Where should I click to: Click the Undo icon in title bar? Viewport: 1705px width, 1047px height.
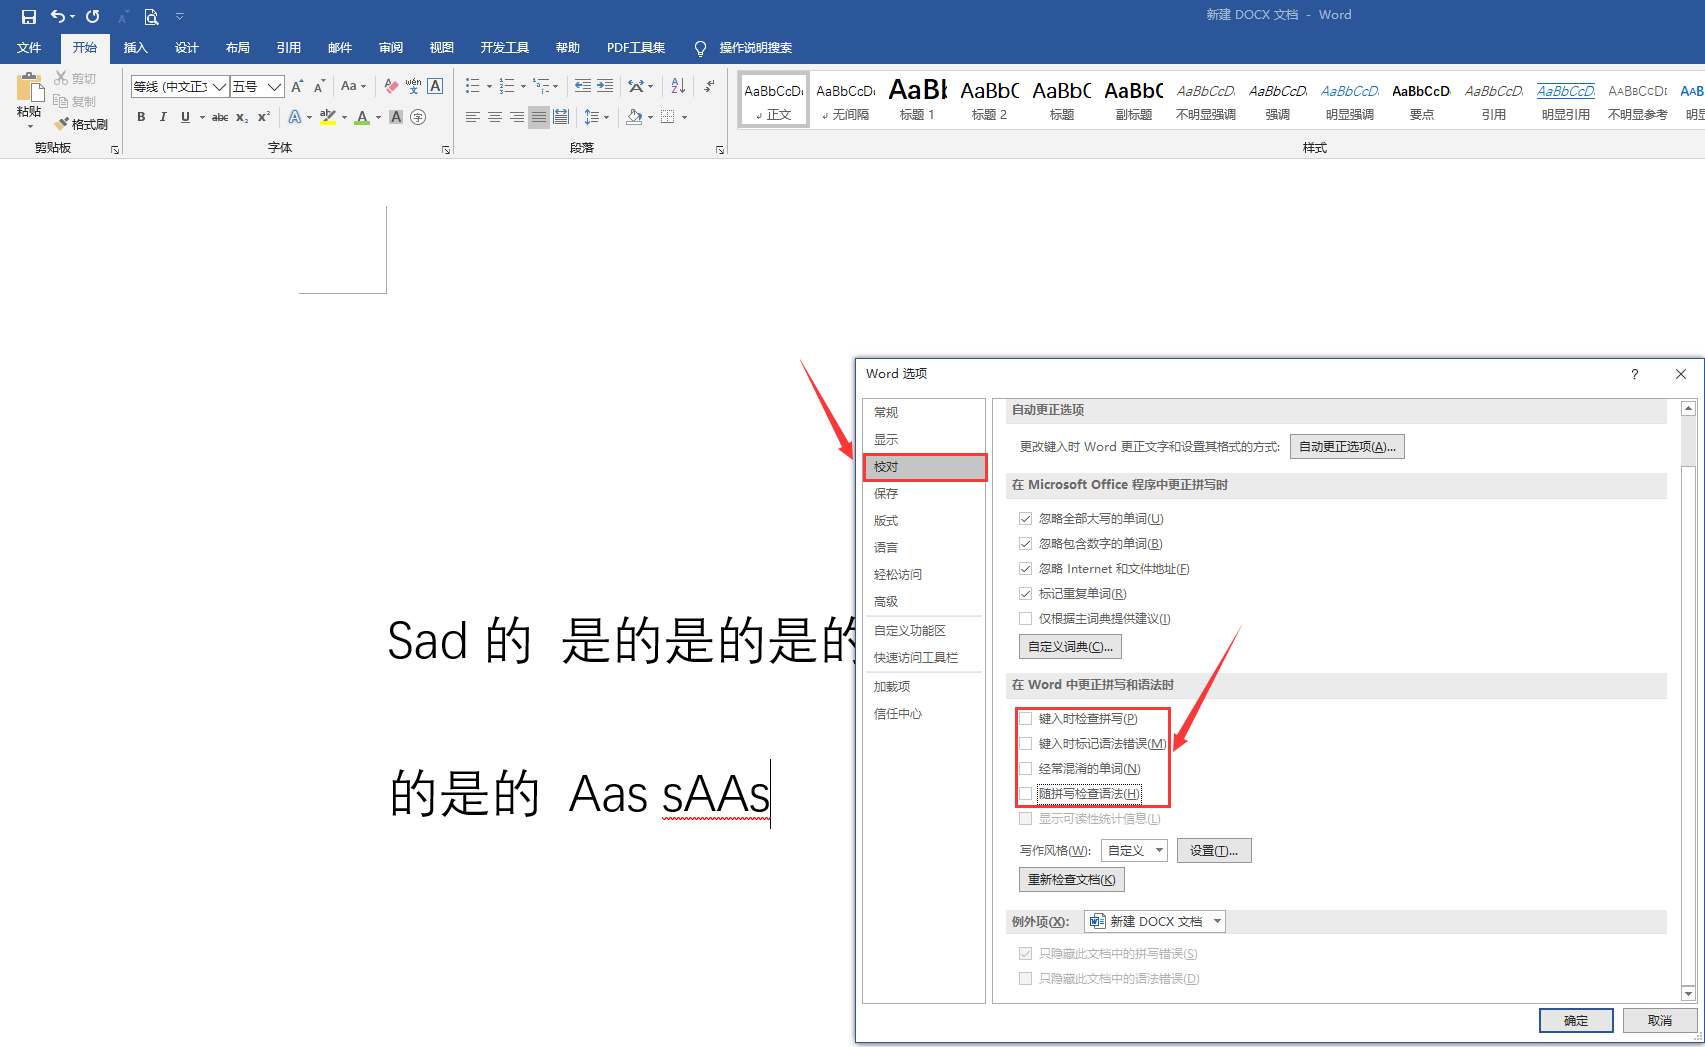(58, 16)
